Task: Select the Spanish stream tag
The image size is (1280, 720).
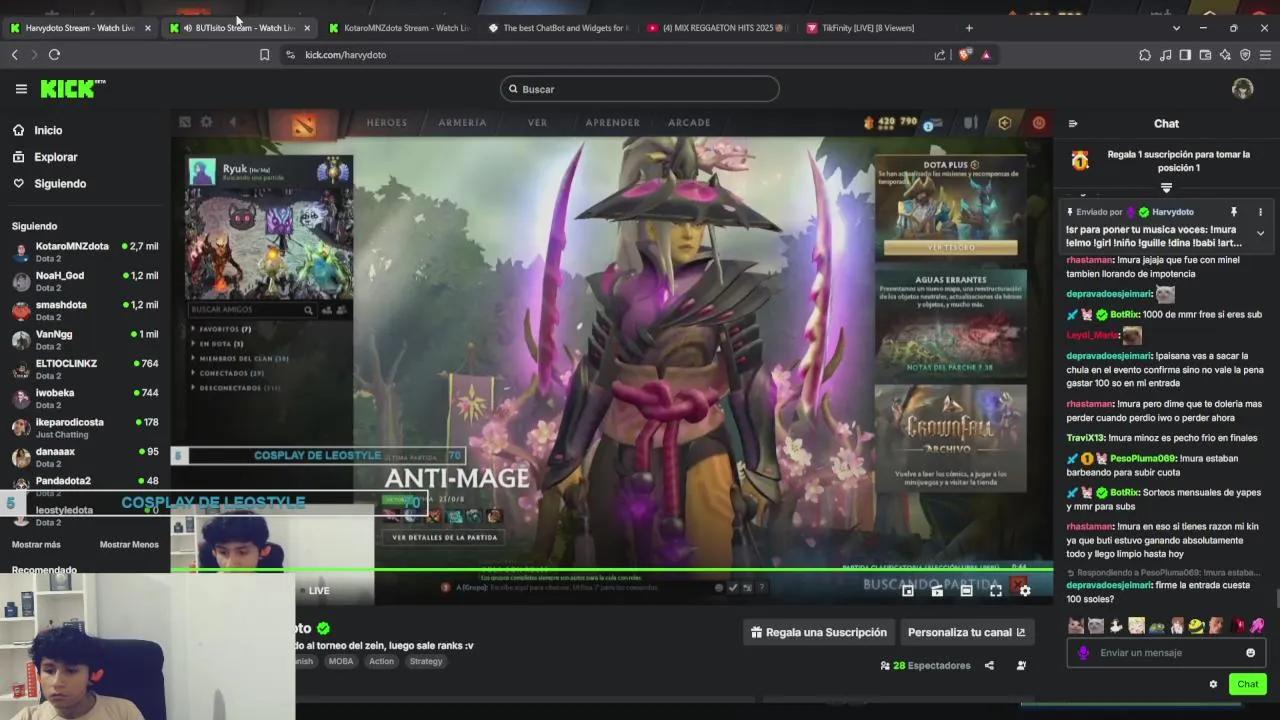Action: 300,661
